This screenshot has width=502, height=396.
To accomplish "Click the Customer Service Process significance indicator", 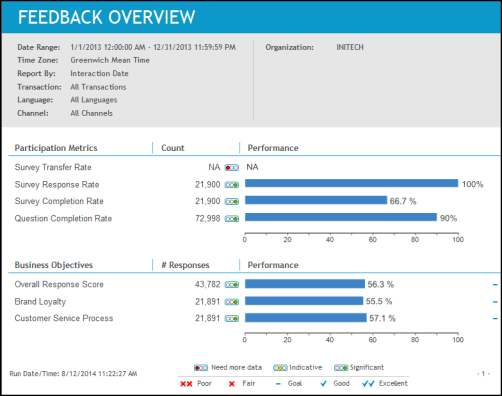I will (x=232, y=319).
